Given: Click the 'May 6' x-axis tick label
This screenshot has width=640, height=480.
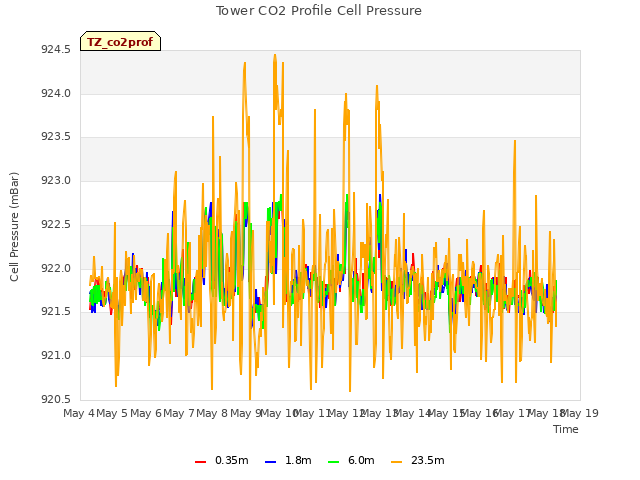Looking at the screenshot, I should tap(146, 413).
